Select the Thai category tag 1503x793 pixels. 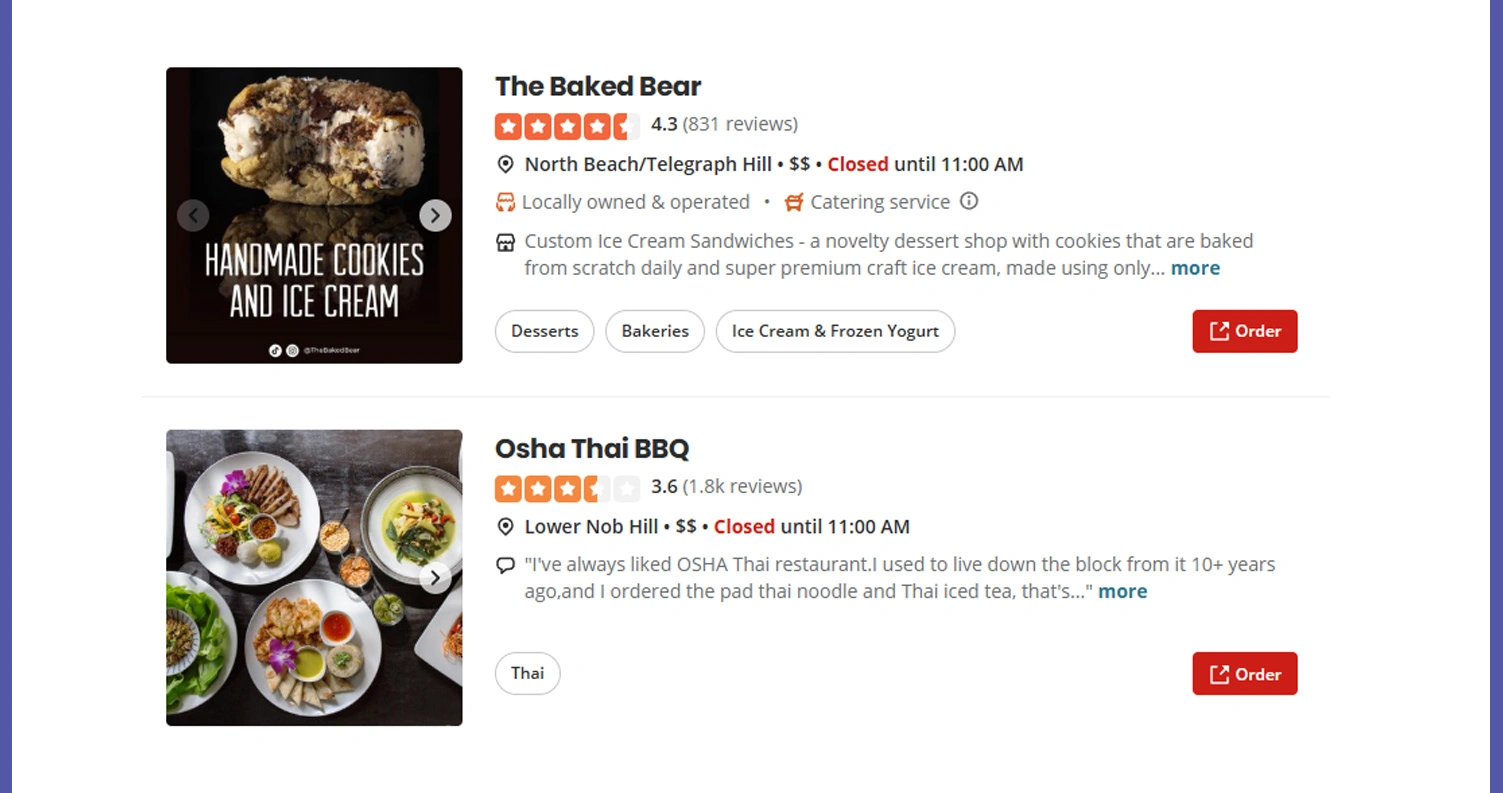coord(527,673)
